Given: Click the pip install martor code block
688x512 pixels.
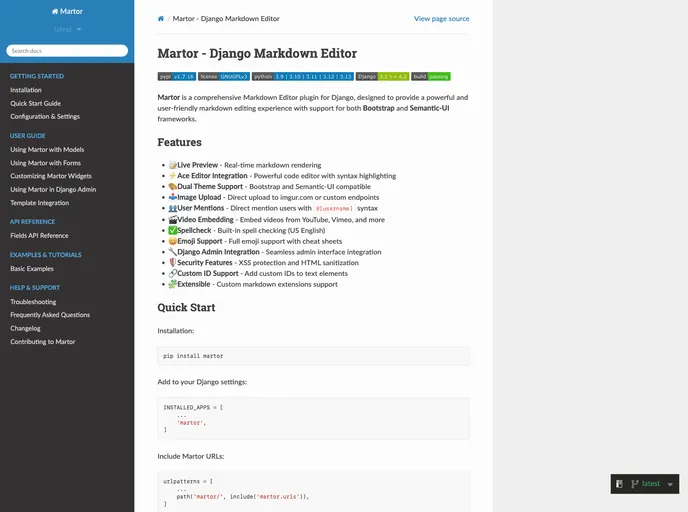Looking at the screenshot, I should 313,356.
